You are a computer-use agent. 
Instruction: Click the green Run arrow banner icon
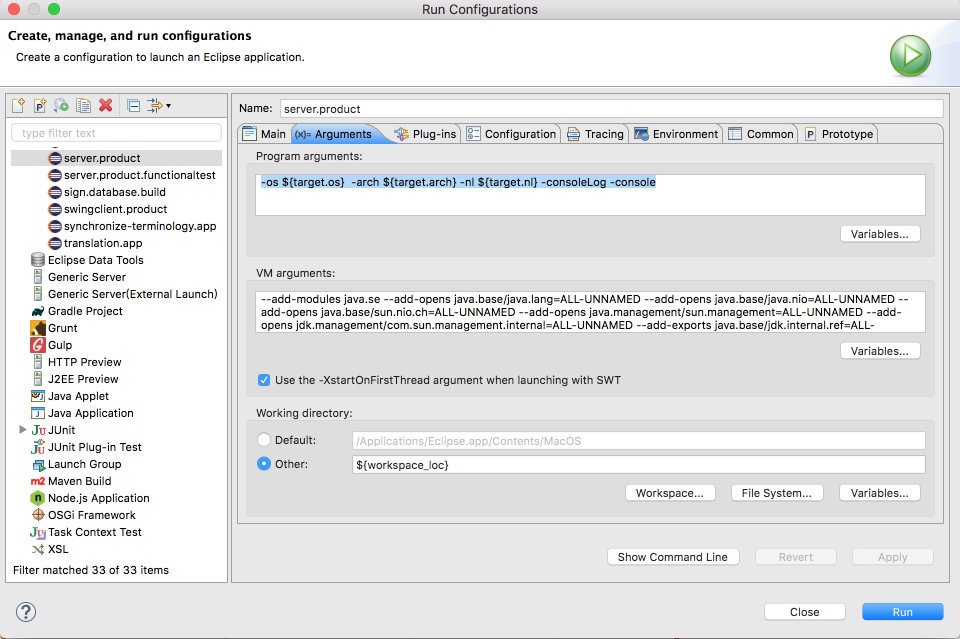[910, 56]
